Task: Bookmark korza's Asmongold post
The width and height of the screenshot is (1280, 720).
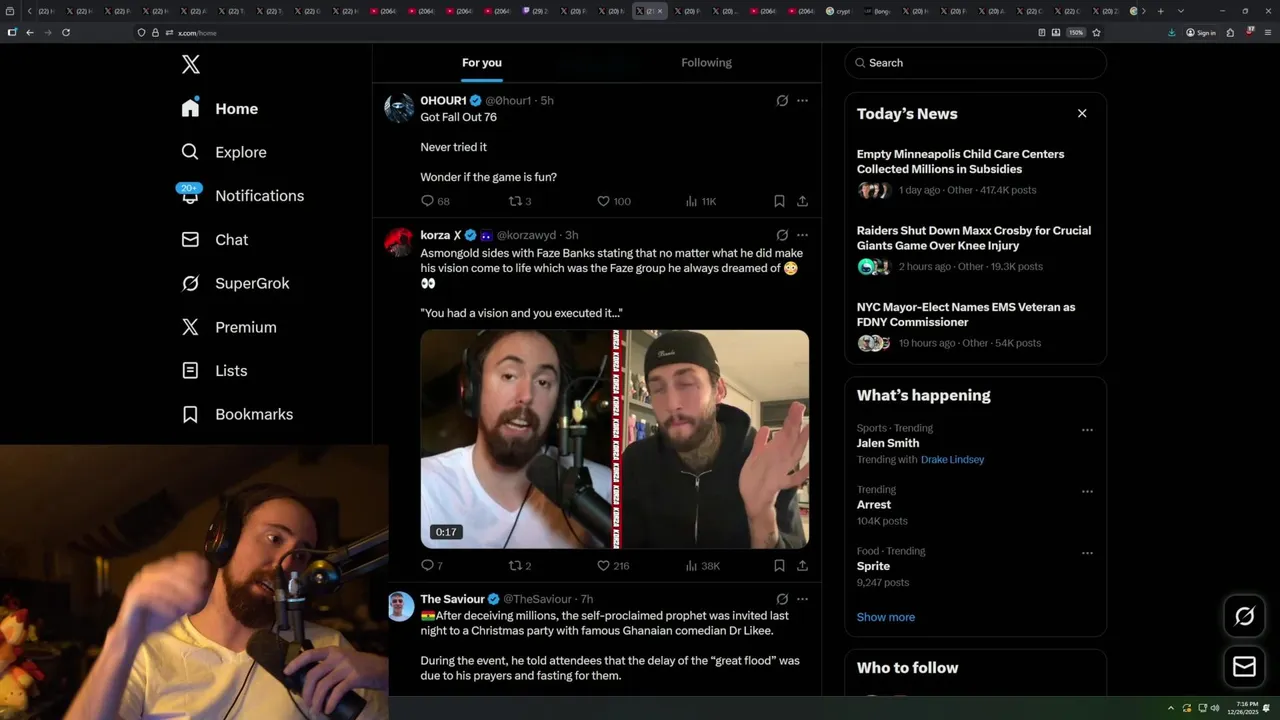Action: [x=779, y=566]
